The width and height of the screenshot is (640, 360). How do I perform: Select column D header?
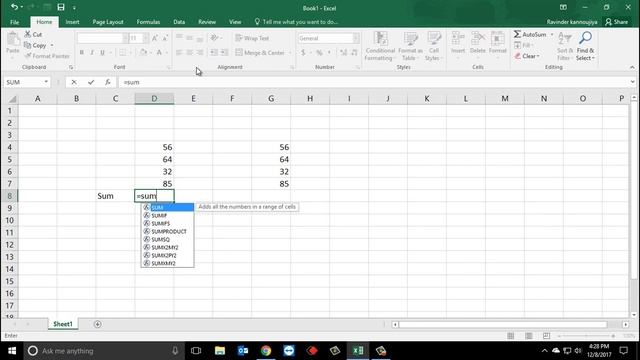(x=154, y=98)
